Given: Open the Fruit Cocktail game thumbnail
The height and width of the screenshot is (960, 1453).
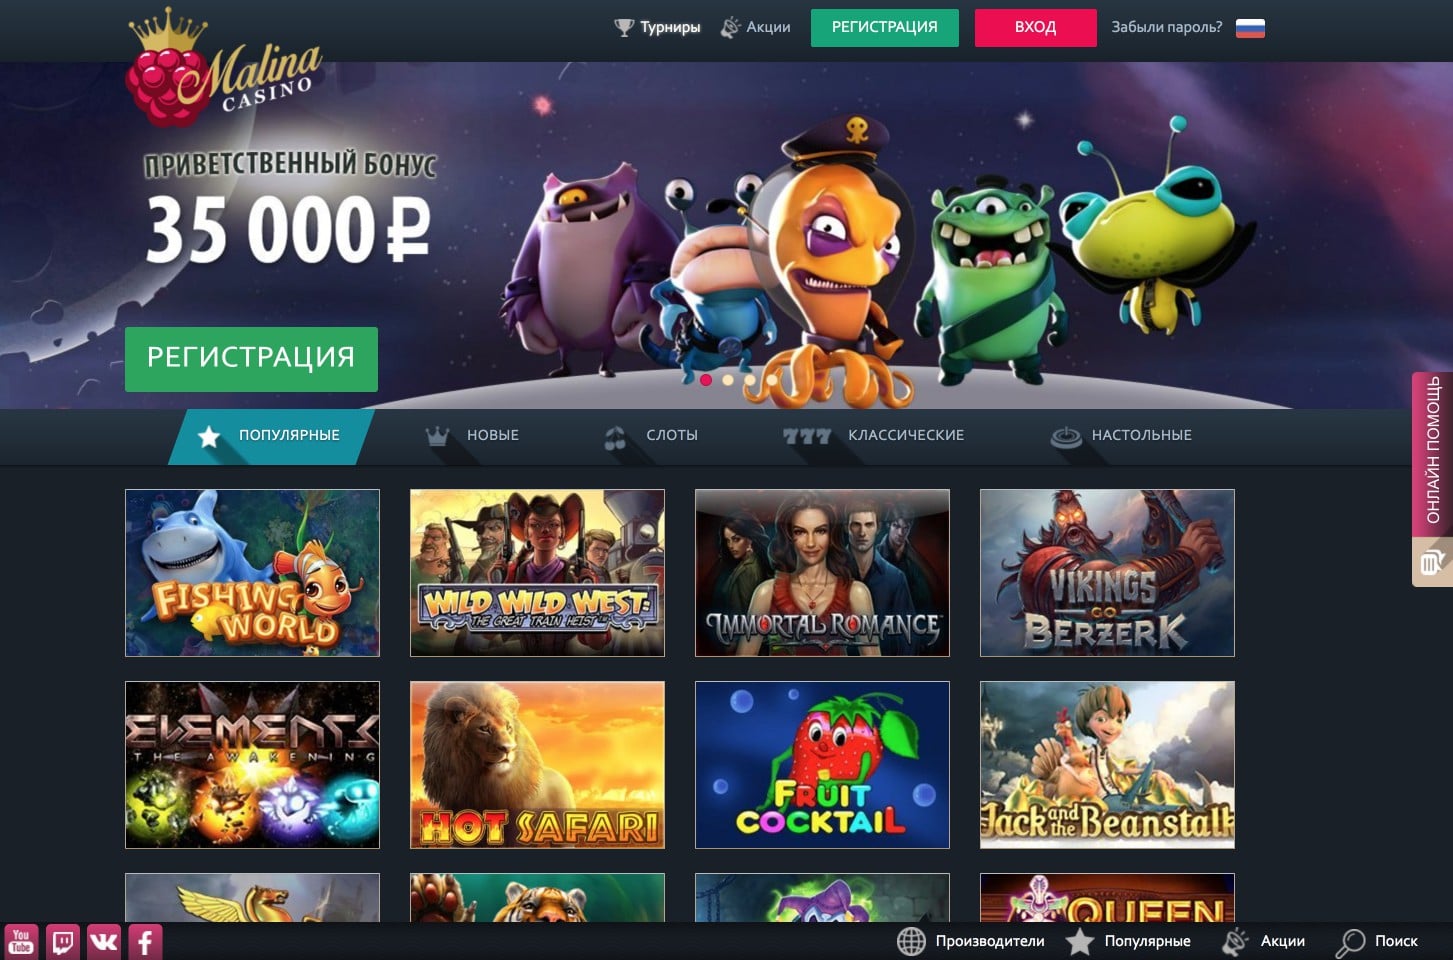Looking at the screenshot, I should pyautogui.click(x=822, y=765).
